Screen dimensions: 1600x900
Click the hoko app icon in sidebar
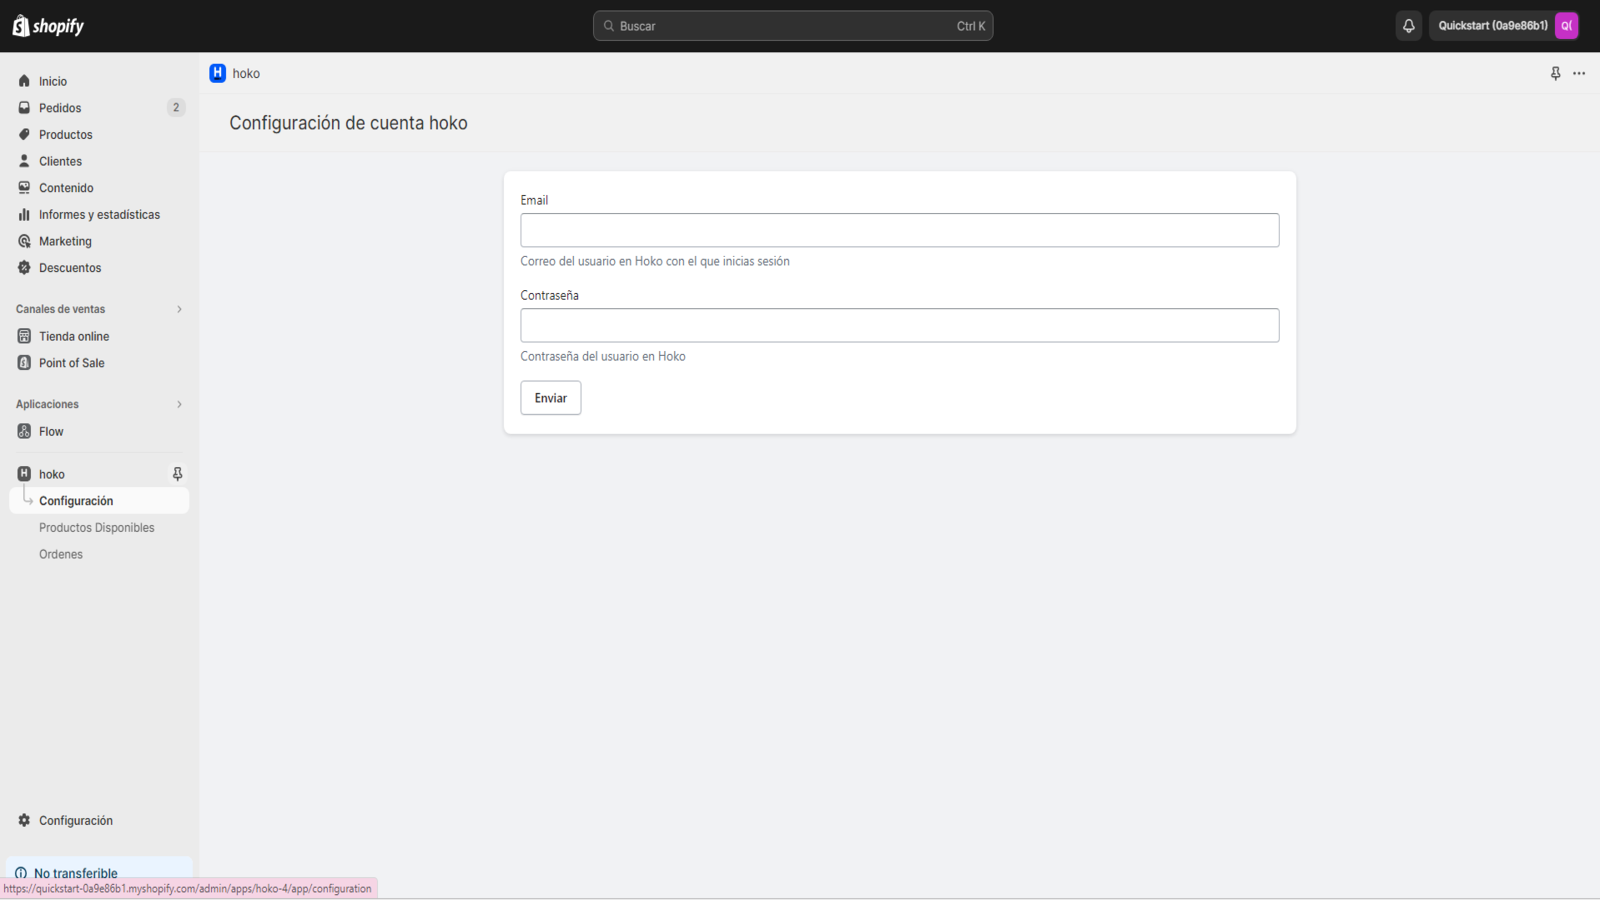pos(24,474)
